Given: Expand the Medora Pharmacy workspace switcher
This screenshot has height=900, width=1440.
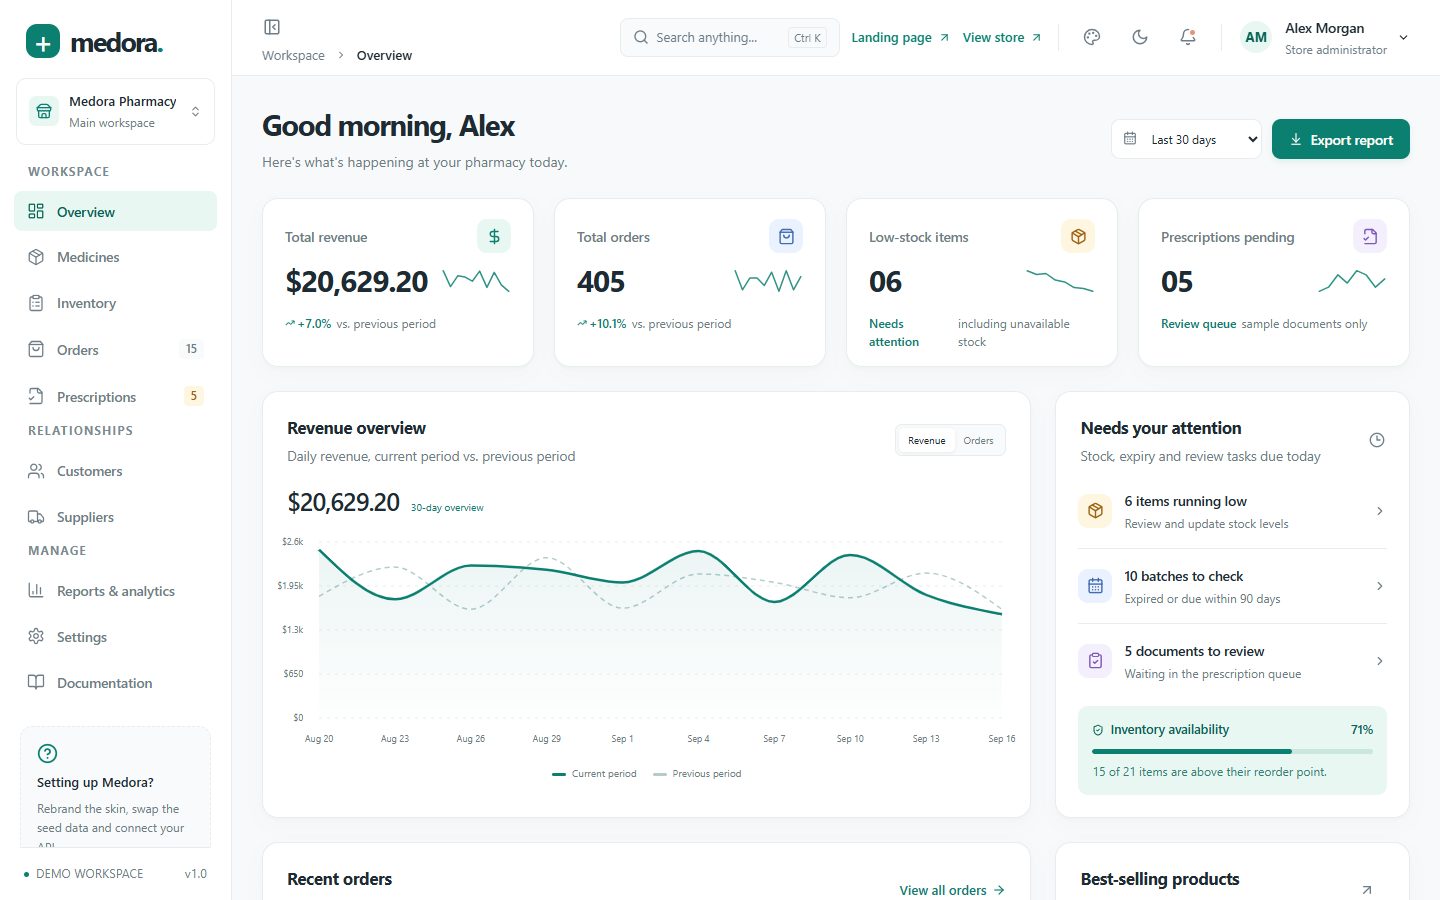Looking at the screenshot, I should click(116, 112).
